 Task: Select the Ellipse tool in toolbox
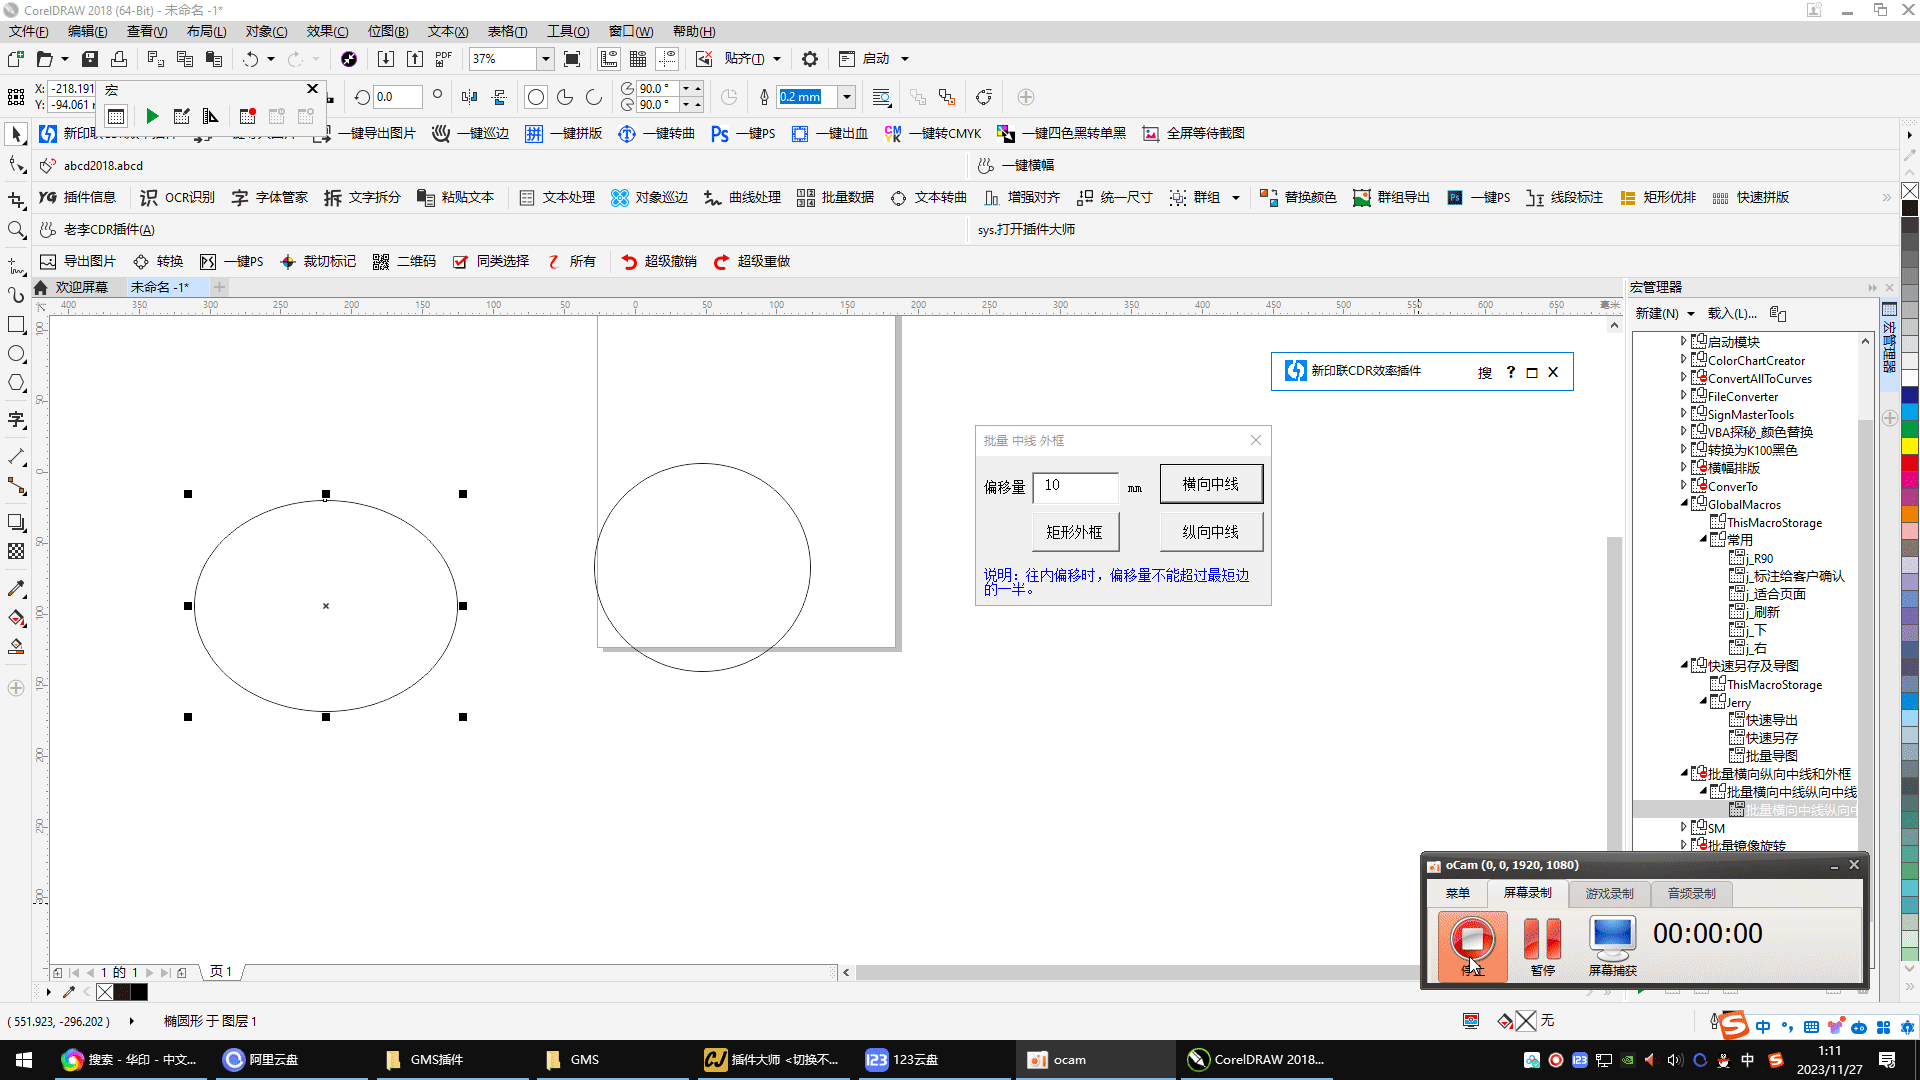[x=16, y=354]
